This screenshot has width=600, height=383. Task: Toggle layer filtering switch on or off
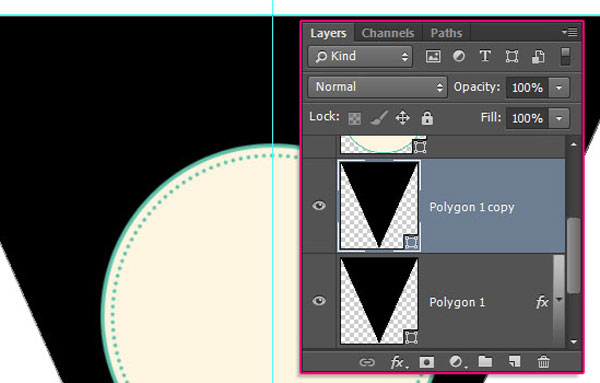tap(566, 57)
